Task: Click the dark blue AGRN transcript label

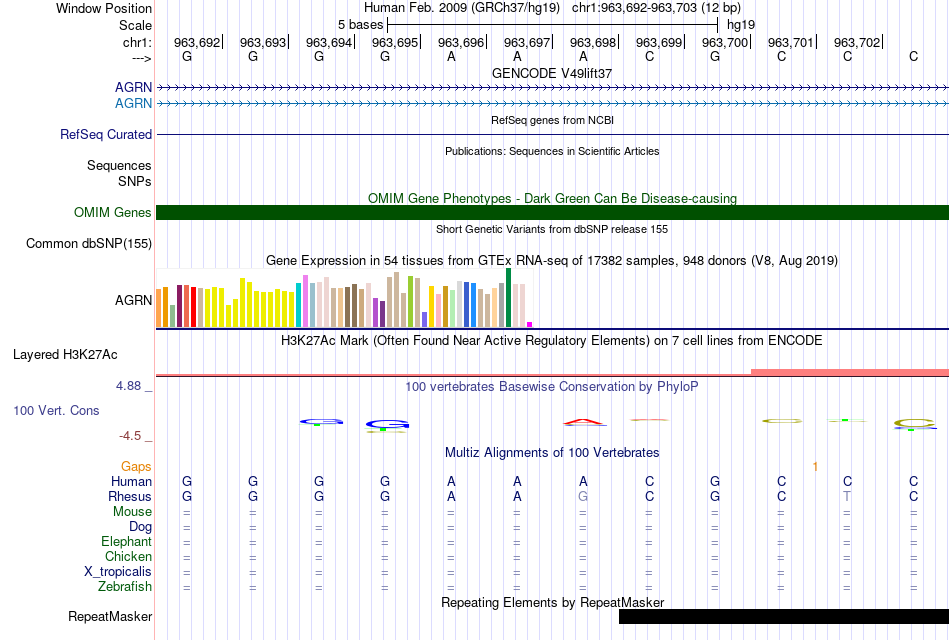Action: tap(134, 87)
